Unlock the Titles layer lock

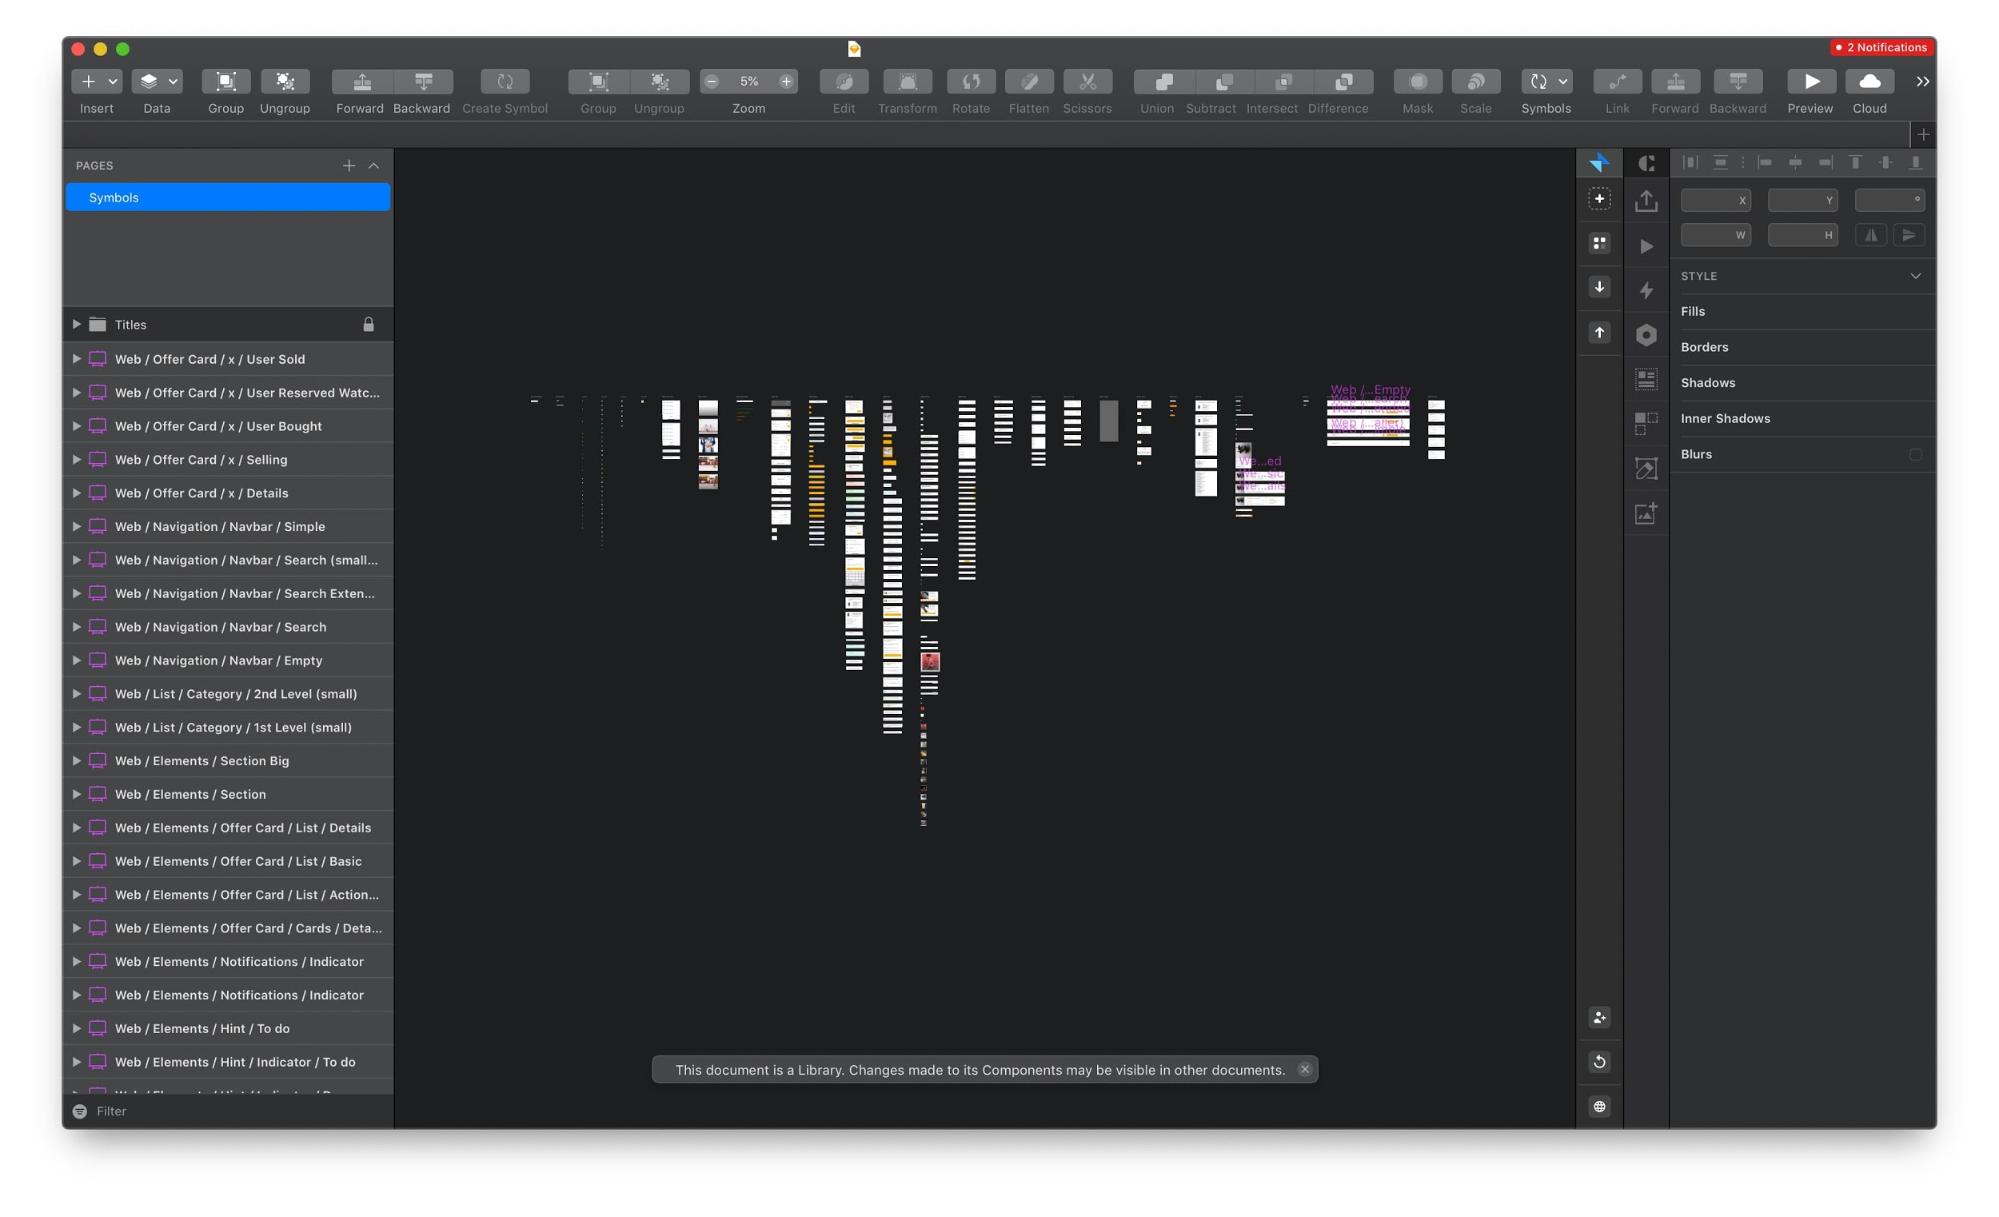pos(368,325)
